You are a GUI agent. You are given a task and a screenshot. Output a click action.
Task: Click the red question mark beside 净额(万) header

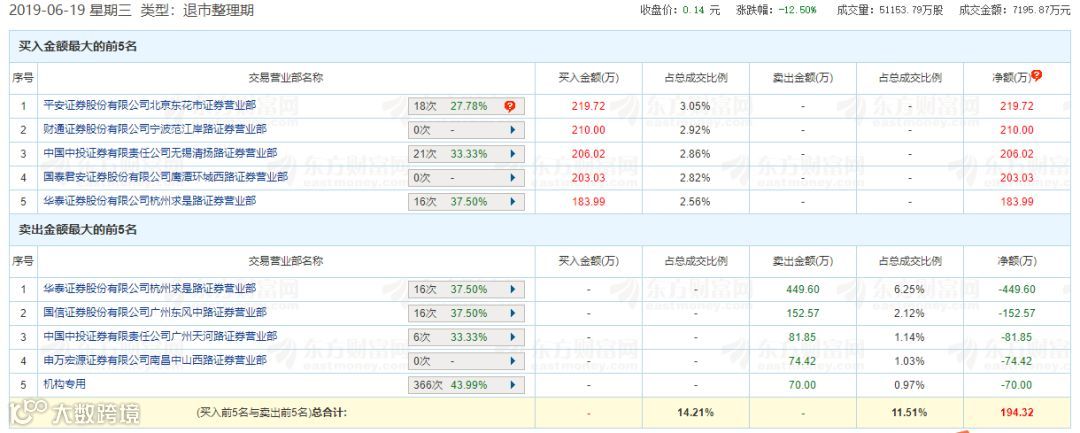point(1036,76)
